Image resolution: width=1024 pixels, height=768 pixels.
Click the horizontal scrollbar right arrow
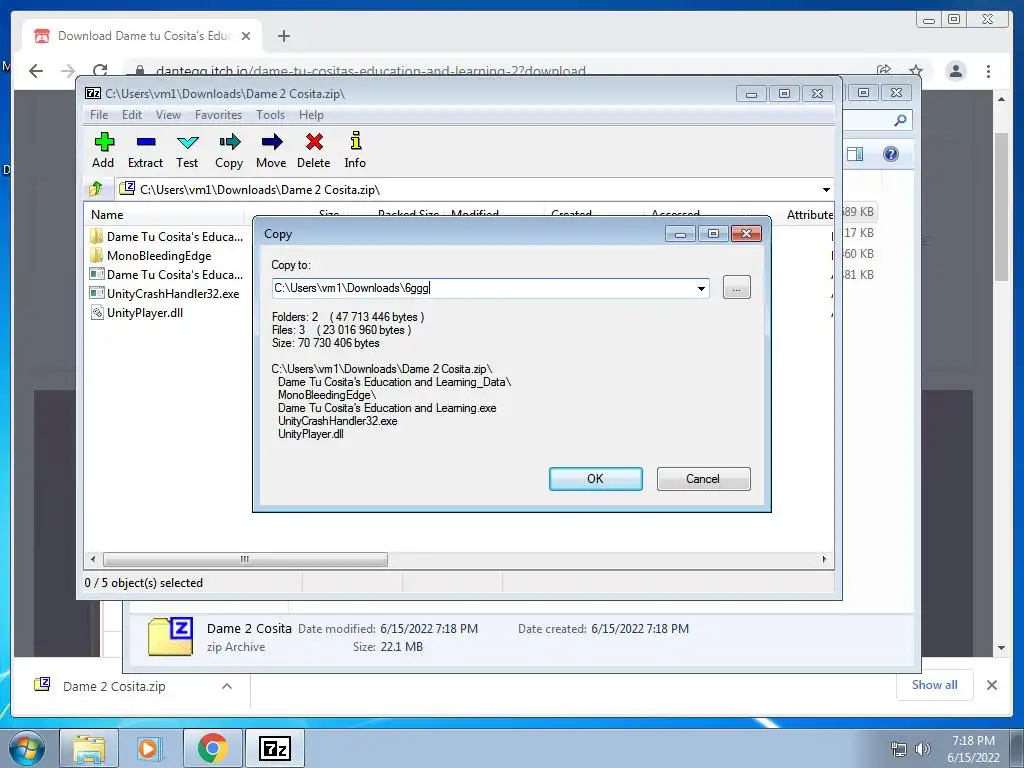tap(824, 560)
